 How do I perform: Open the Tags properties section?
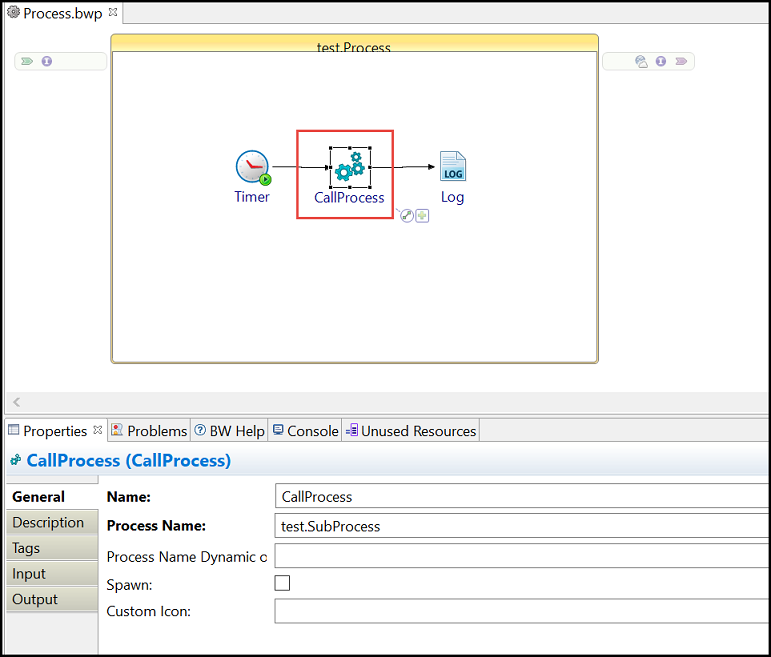click(x=52, y=548)
